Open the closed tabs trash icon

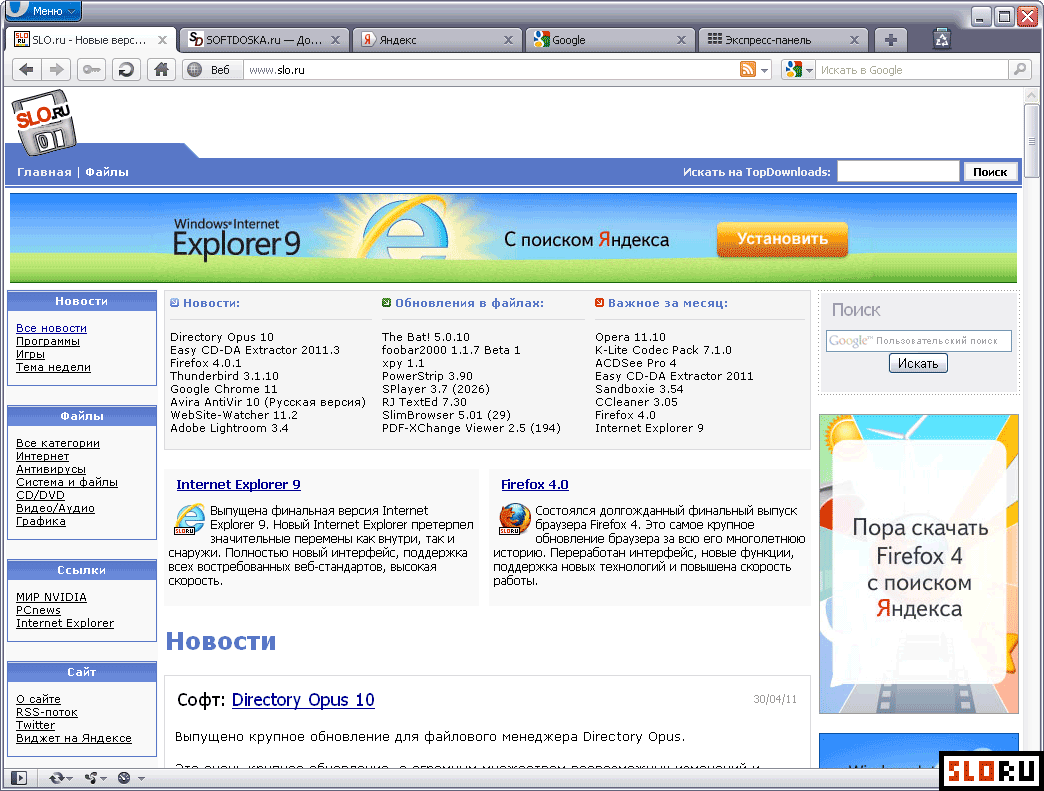pyautogui.click(x=941, y=39)
